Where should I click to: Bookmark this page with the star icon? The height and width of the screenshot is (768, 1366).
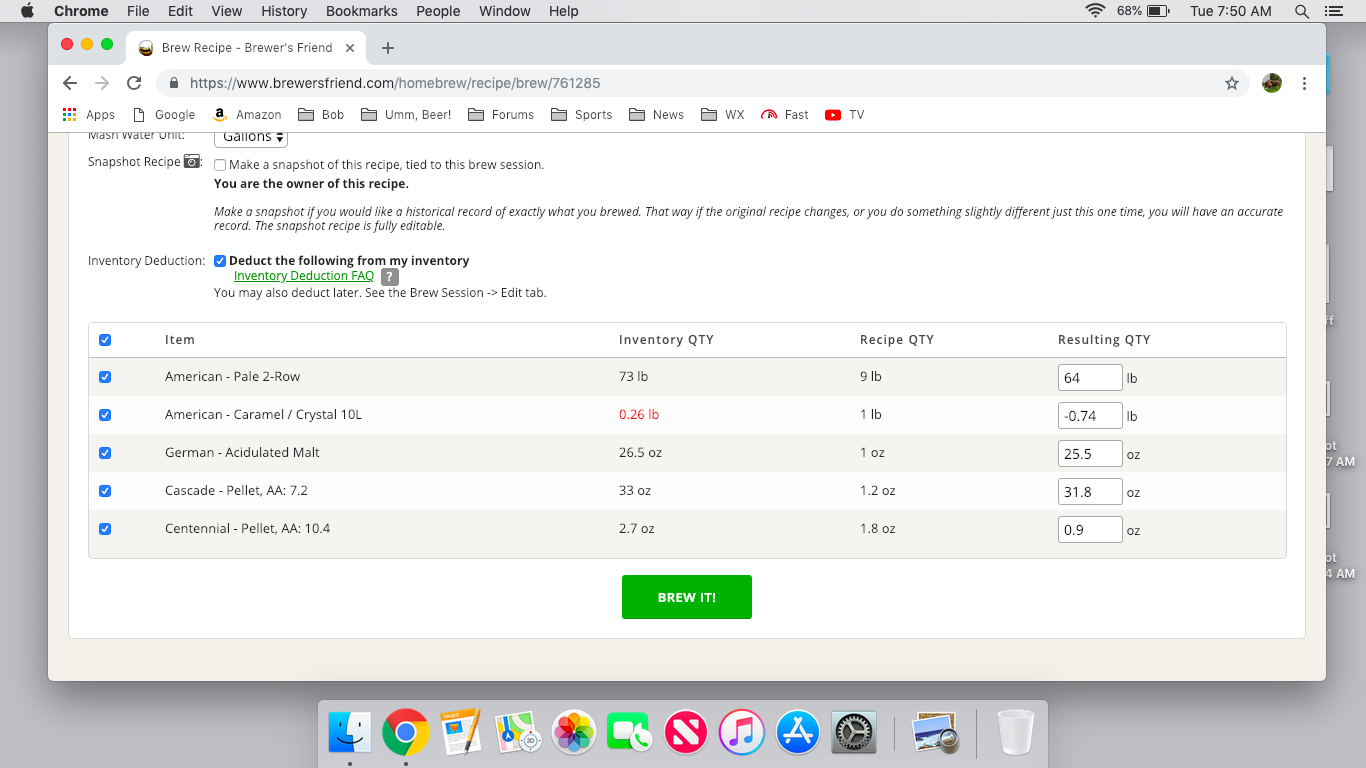1232,83
